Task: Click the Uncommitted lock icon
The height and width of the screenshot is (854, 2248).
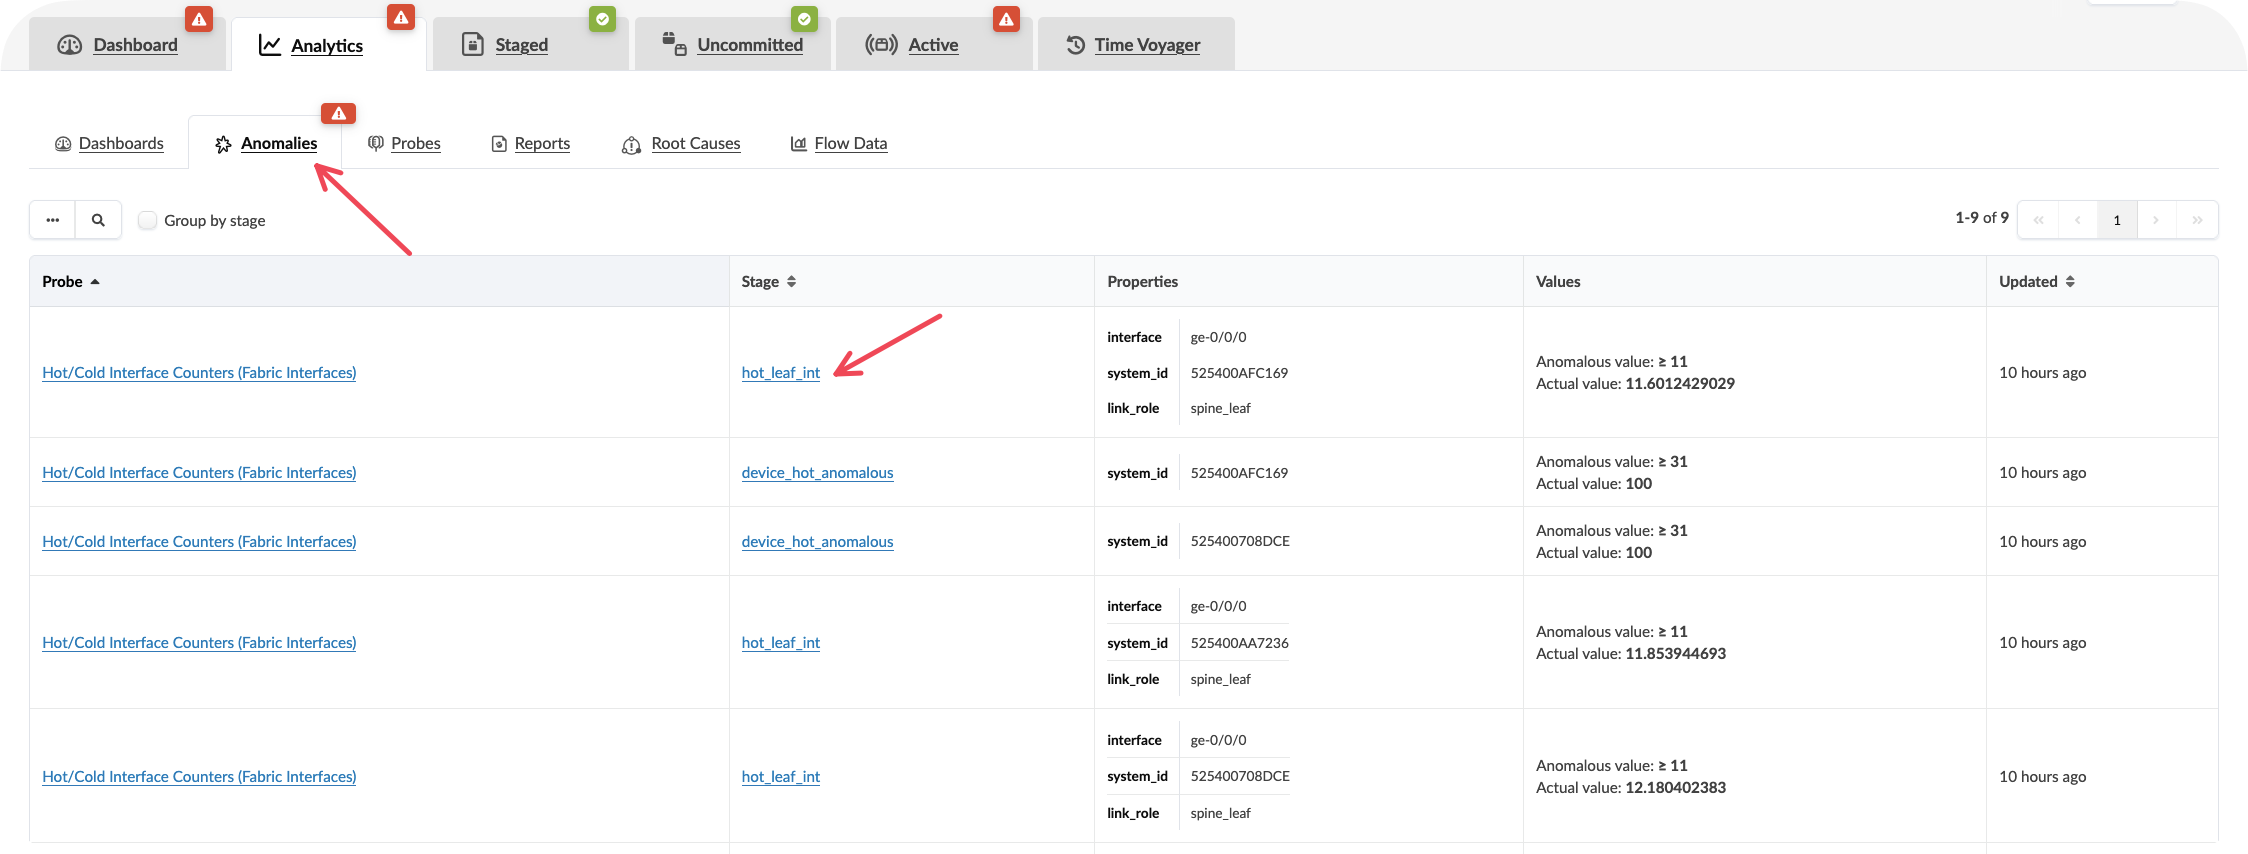Action: 674,44
